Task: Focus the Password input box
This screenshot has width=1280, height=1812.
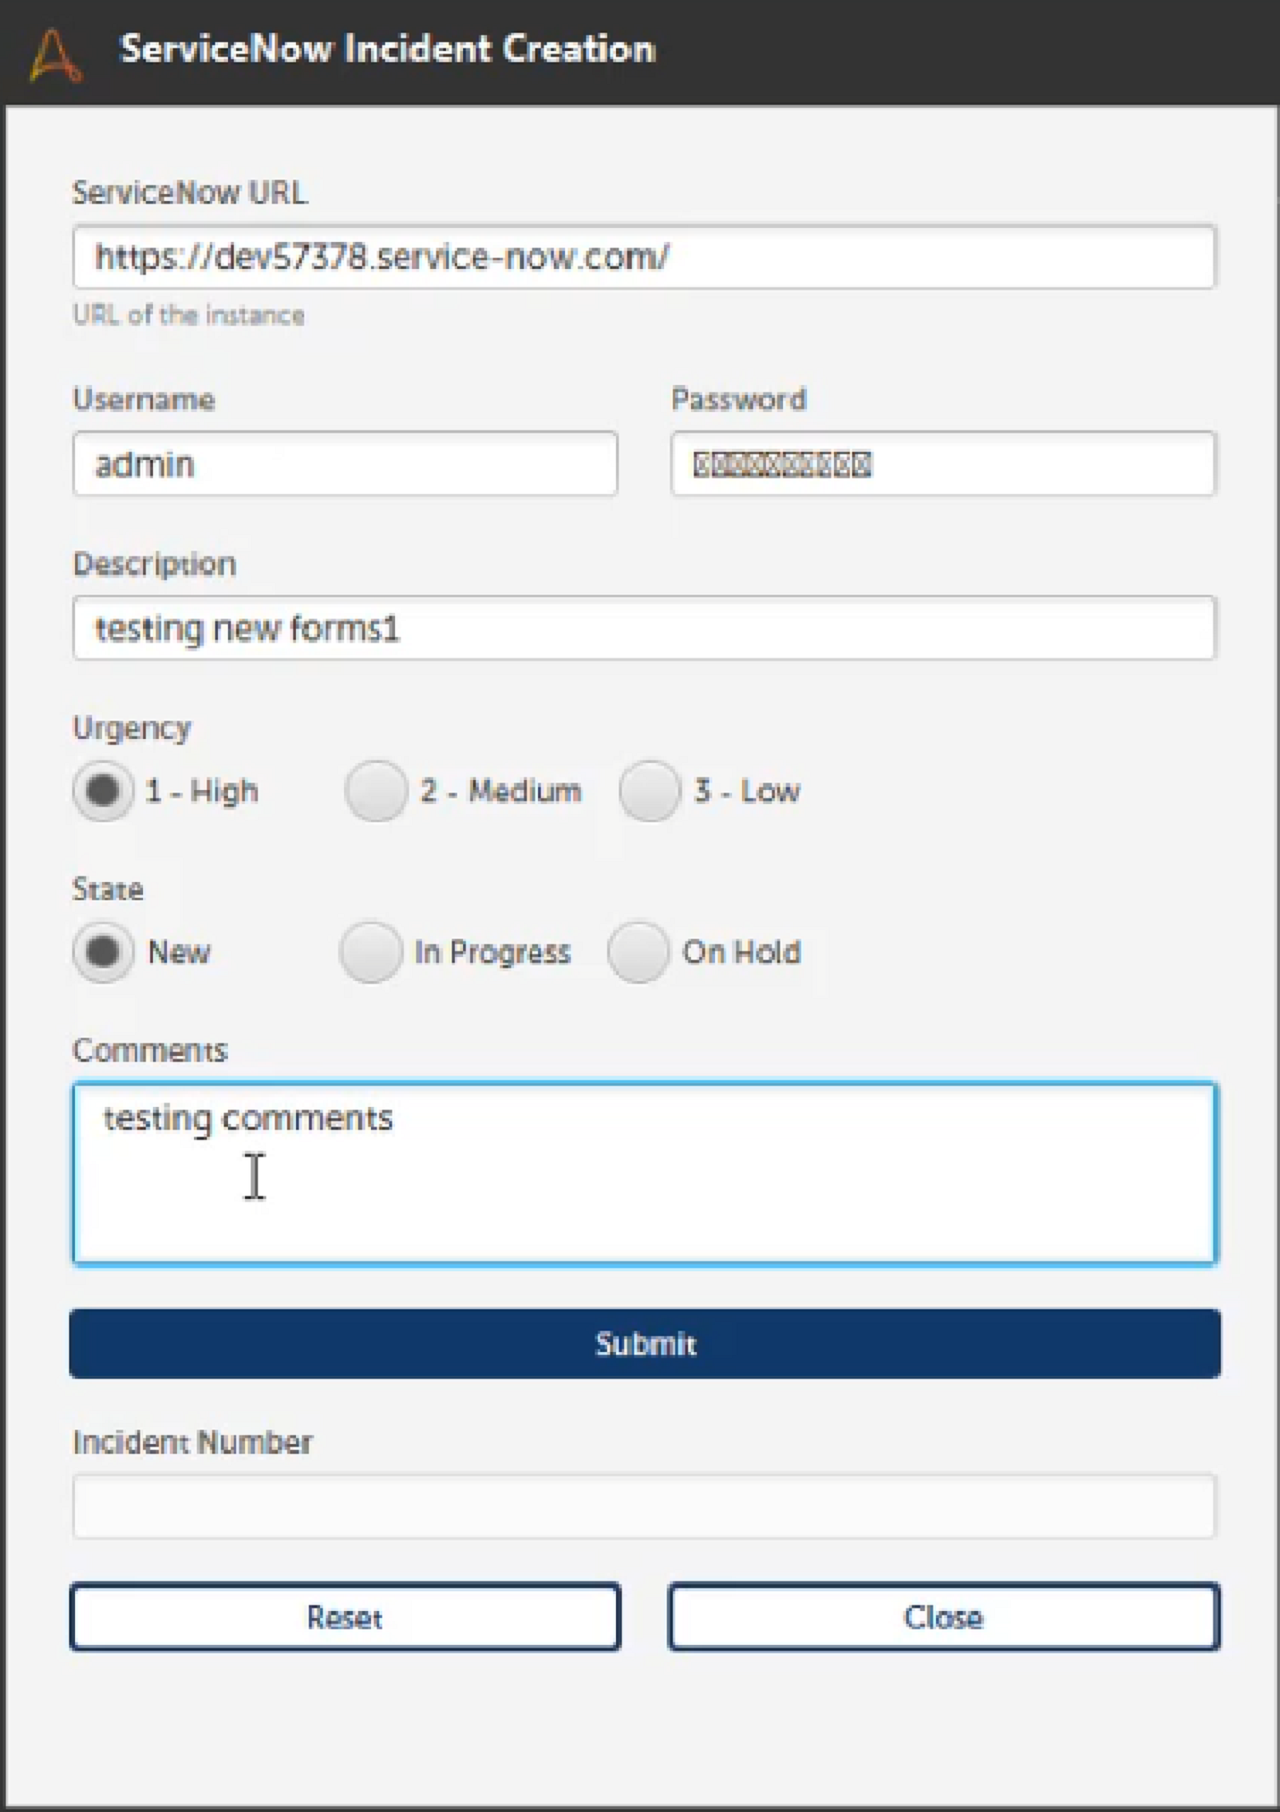Action: point(943,464)
